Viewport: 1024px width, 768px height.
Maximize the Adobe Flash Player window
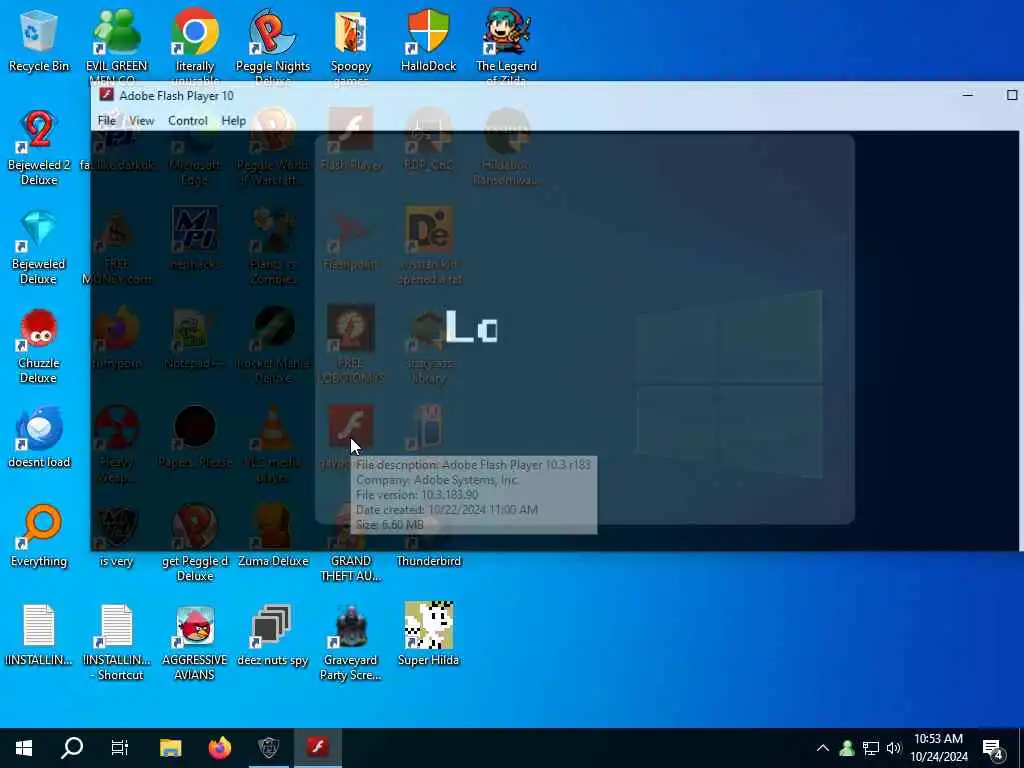coord(1011,95)
